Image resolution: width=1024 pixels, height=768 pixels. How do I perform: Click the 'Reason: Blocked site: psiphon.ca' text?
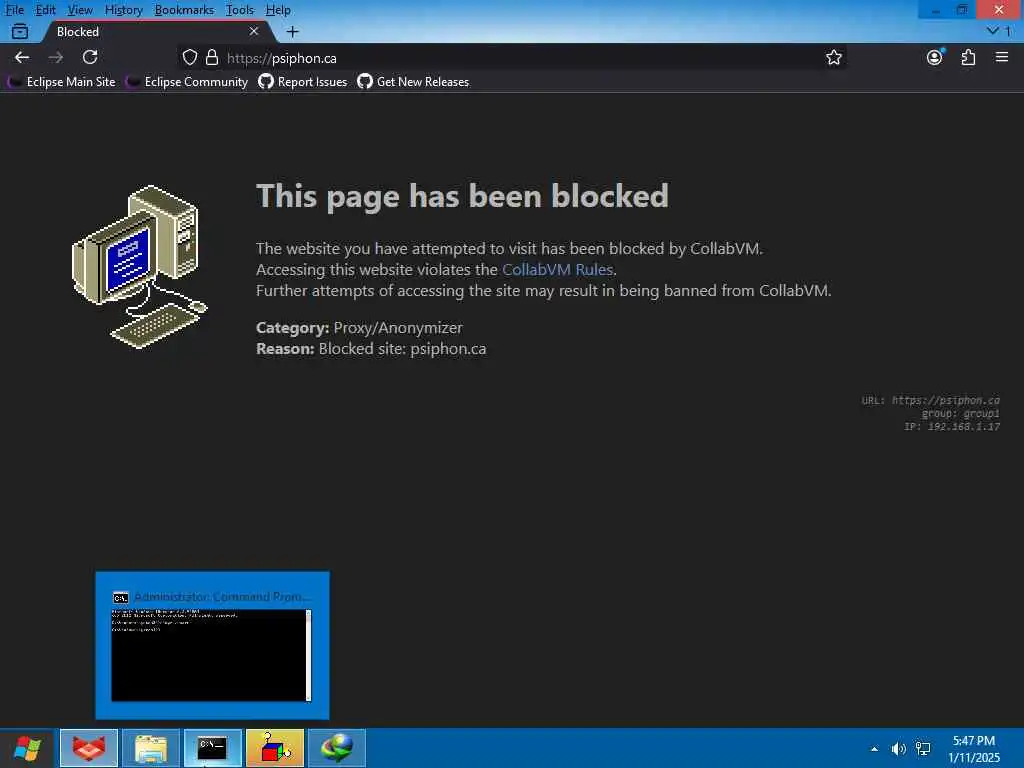tap(371, 349)
